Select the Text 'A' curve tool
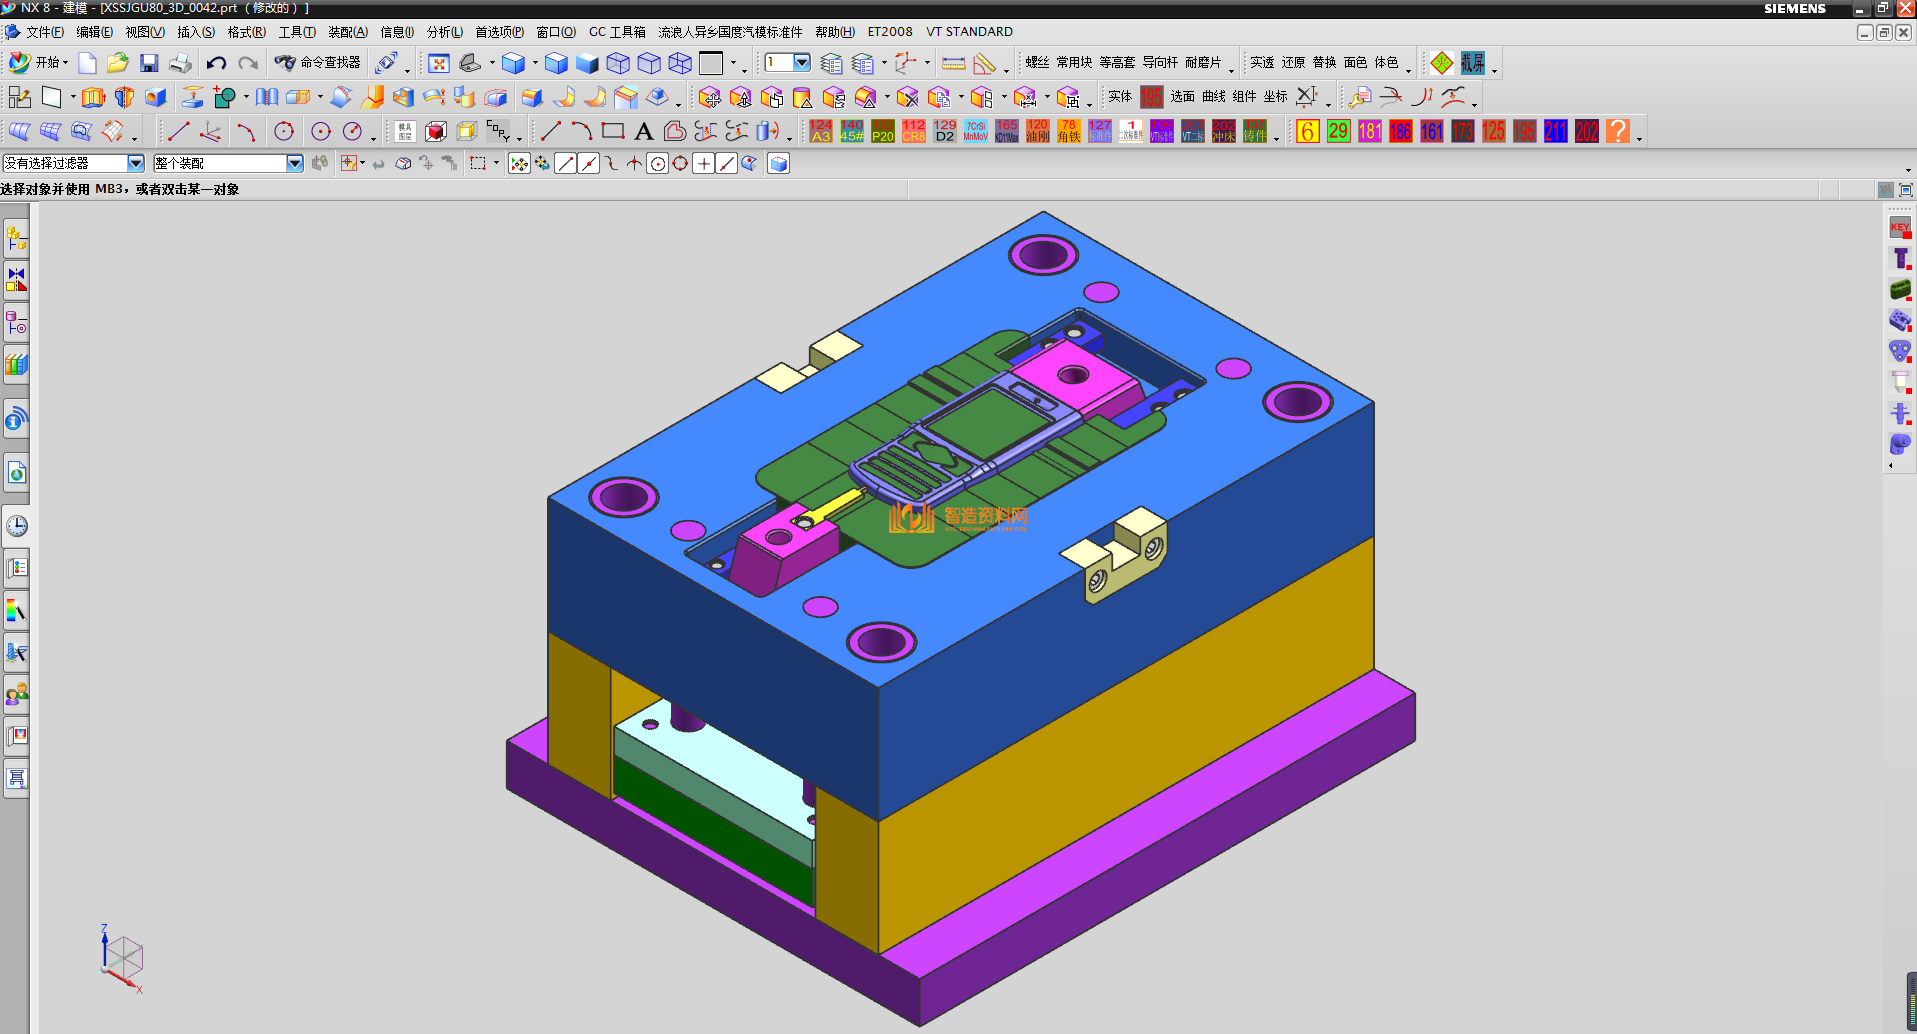The image size is (1917, 1034). click(x=644, y=131)
